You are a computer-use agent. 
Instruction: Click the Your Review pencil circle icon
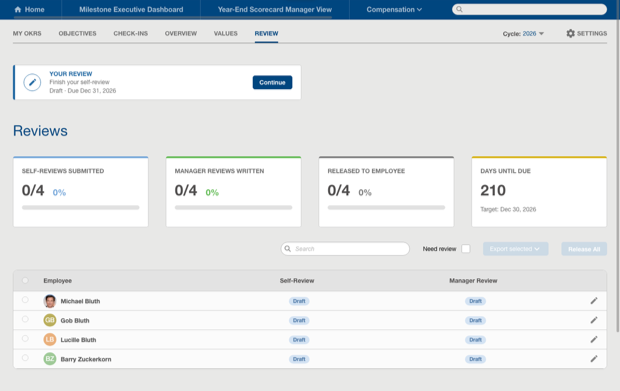[32, 82]
